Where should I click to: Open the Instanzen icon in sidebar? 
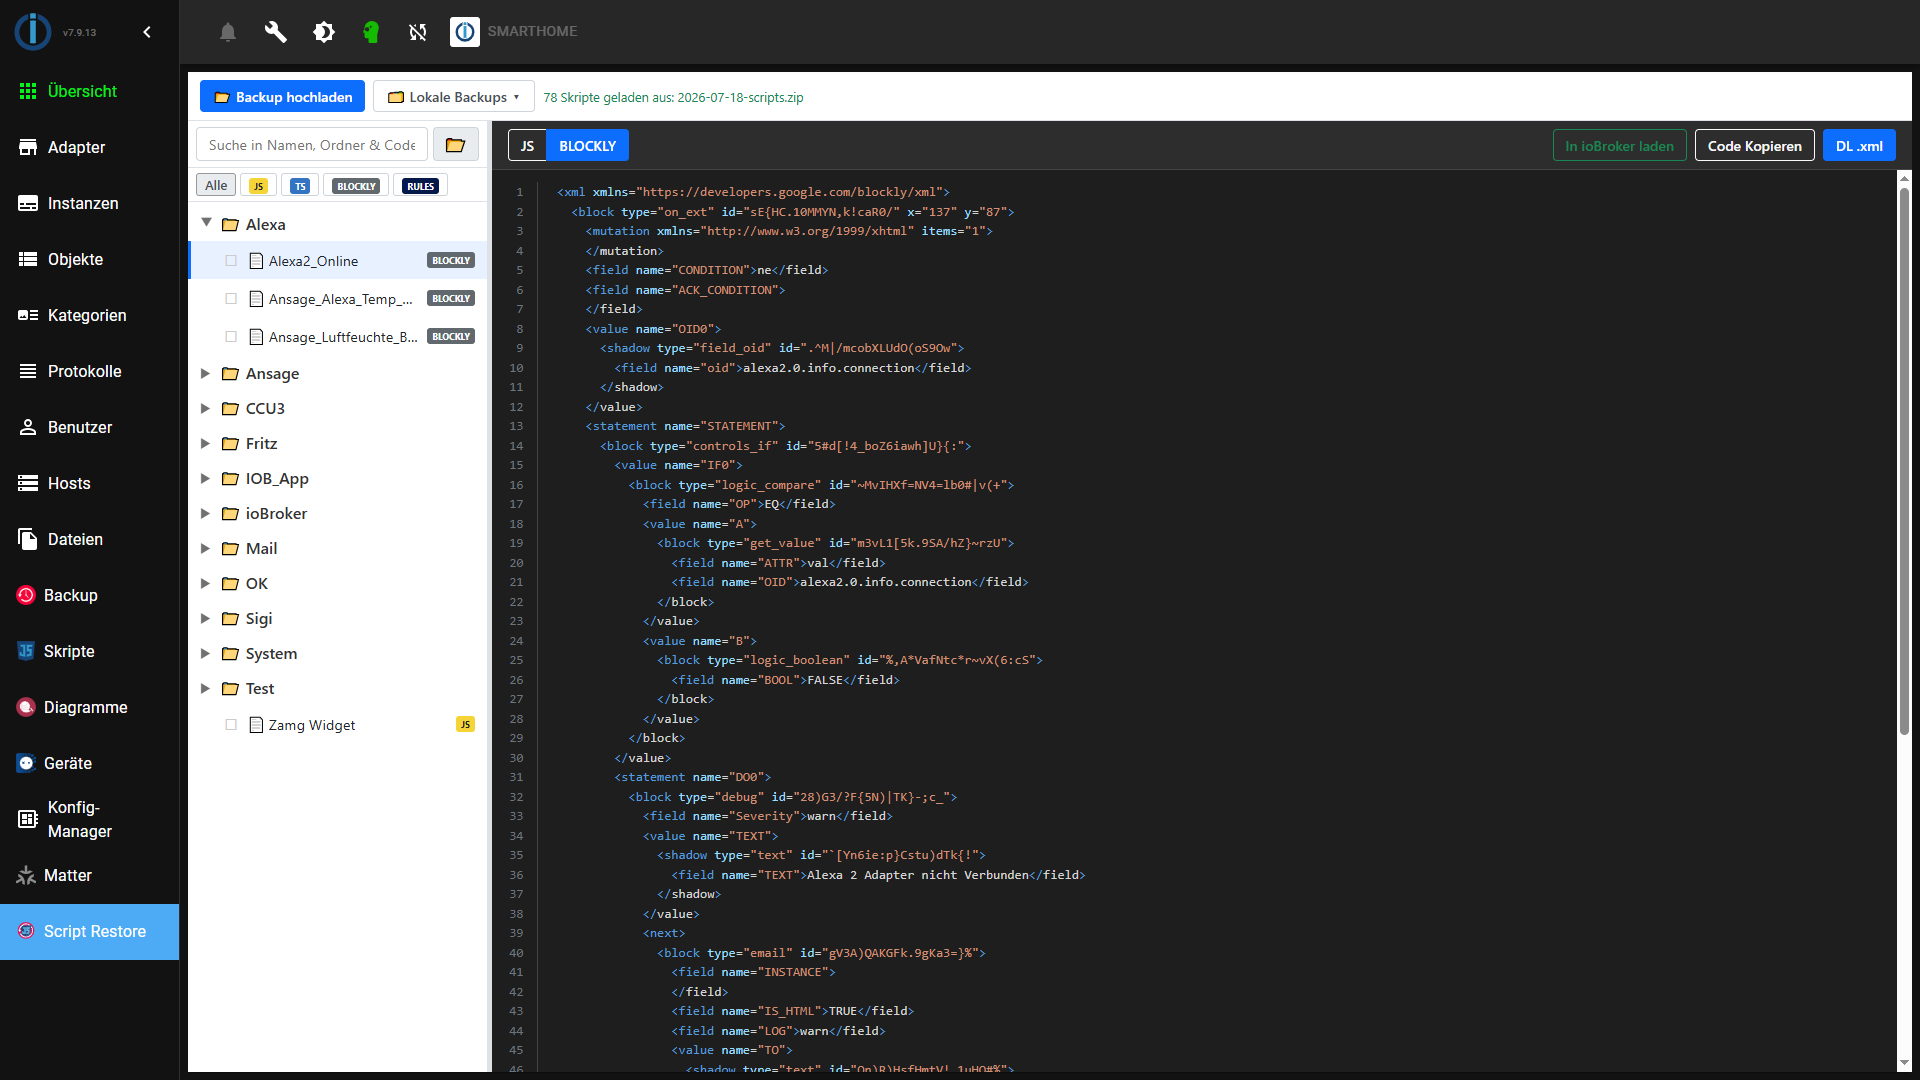coord(28,203)
